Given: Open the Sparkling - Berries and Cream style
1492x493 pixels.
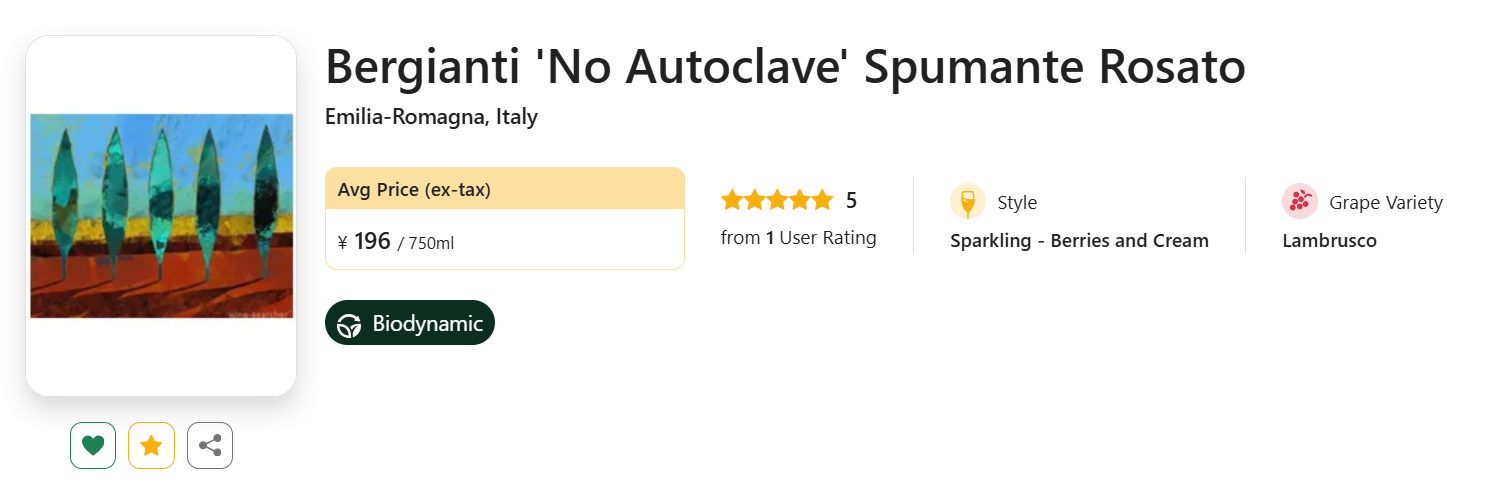Looking at the screenshot, I should pyautogui.click(x=1079, y=241).
